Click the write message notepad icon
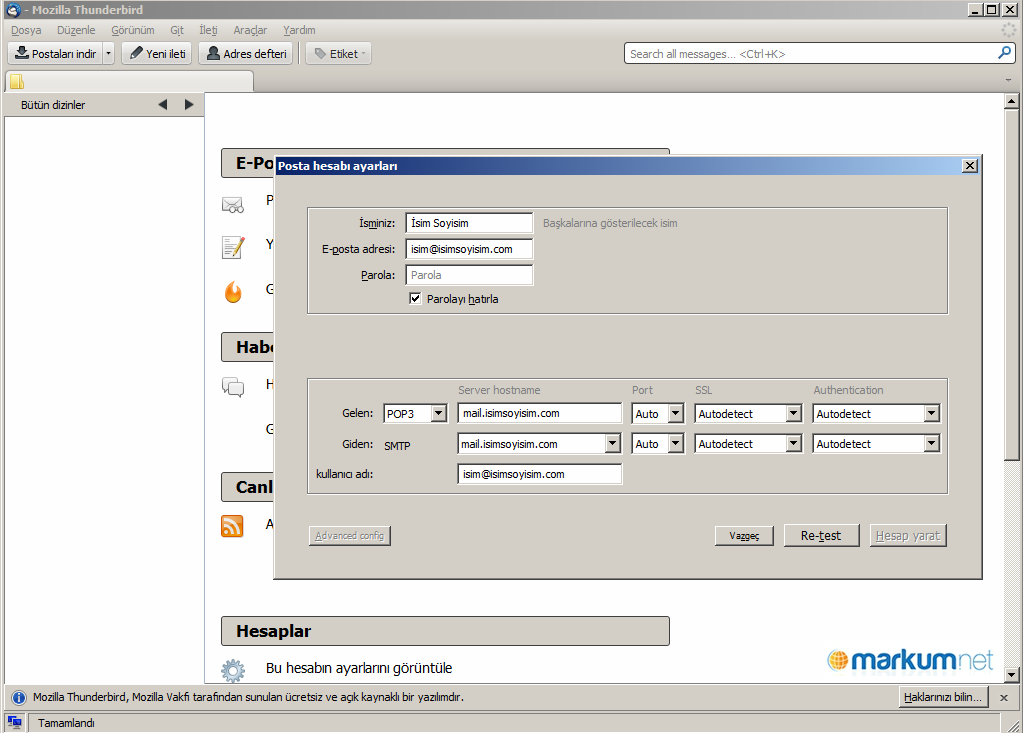Screen dimensions: 1023x733 233,247
